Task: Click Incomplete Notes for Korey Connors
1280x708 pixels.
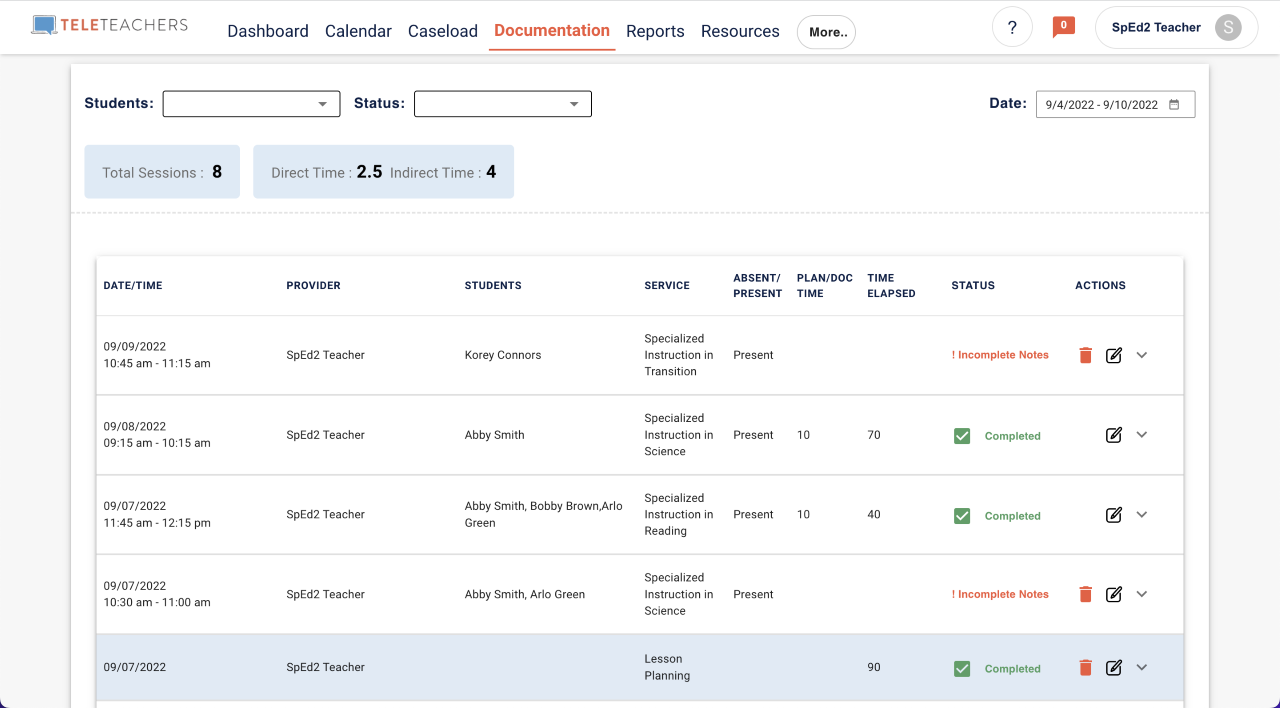Action: click(x=1000, y=355)
